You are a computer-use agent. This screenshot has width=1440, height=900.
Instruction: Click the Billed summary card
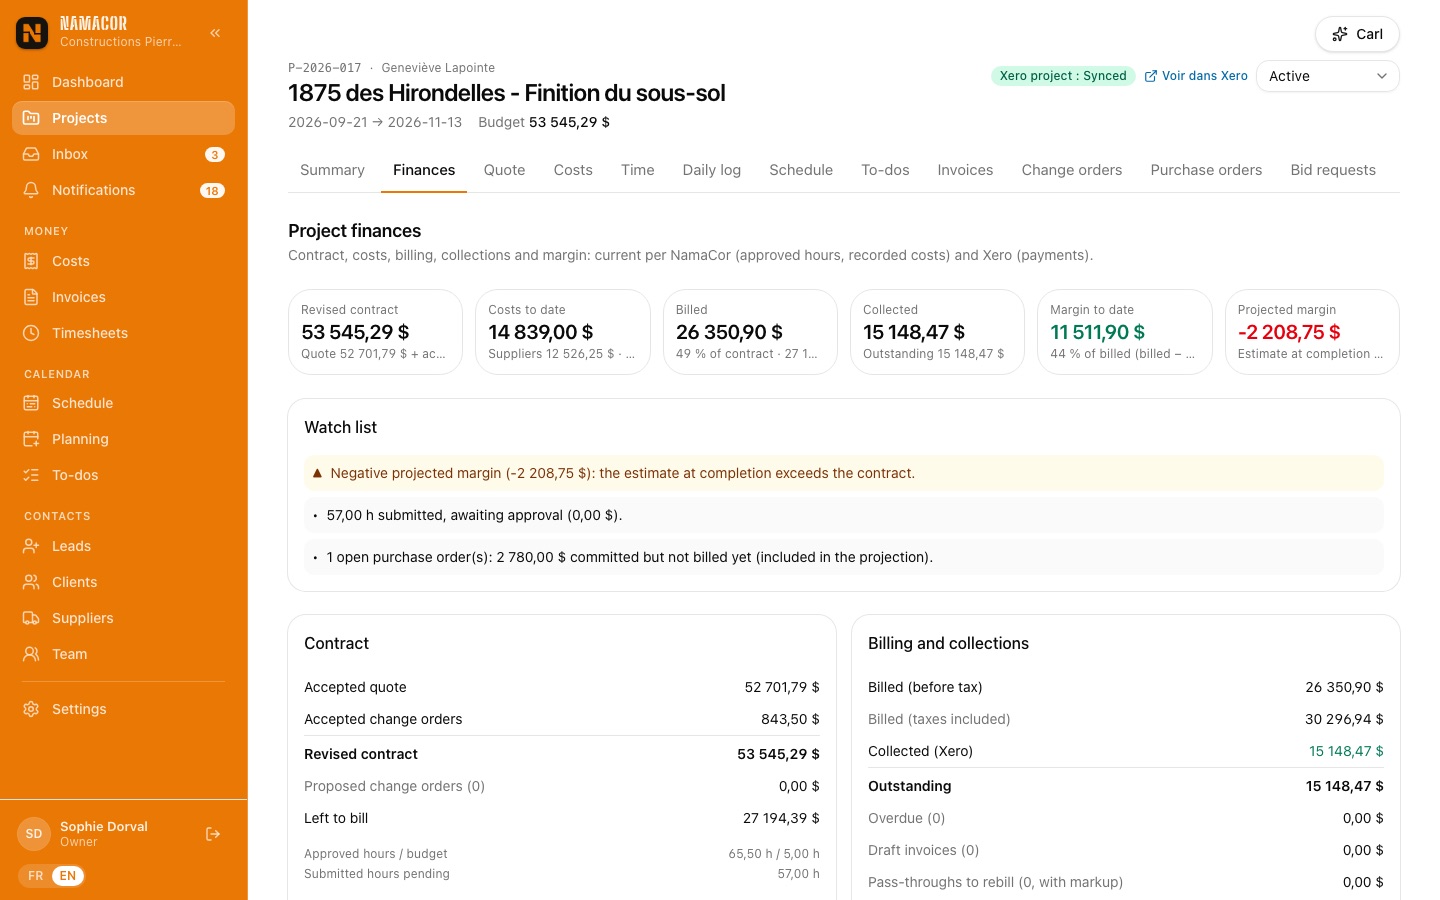pos(750,332)
